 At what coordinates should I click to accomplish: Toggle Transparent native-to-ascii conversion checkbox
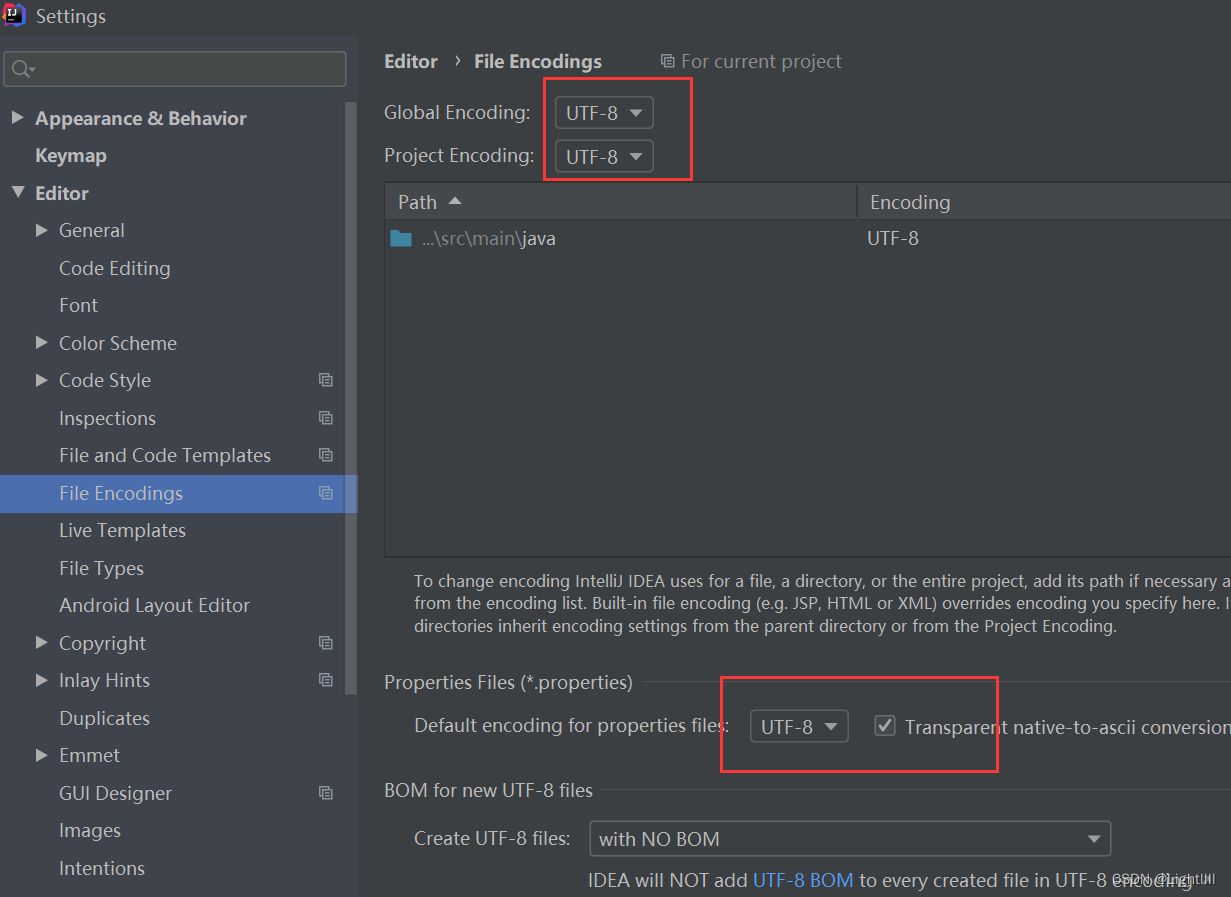point(885,726)
